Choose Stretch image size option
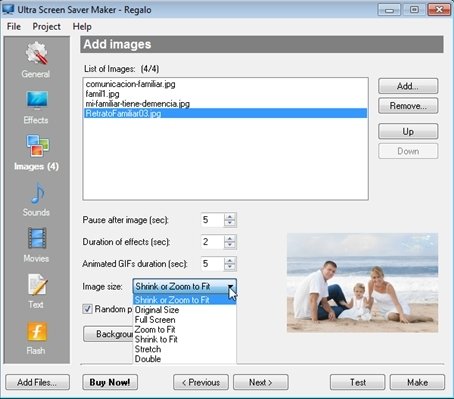Image resolution: width=454 pixels, height=399 pixels. (x=184, y=349)
